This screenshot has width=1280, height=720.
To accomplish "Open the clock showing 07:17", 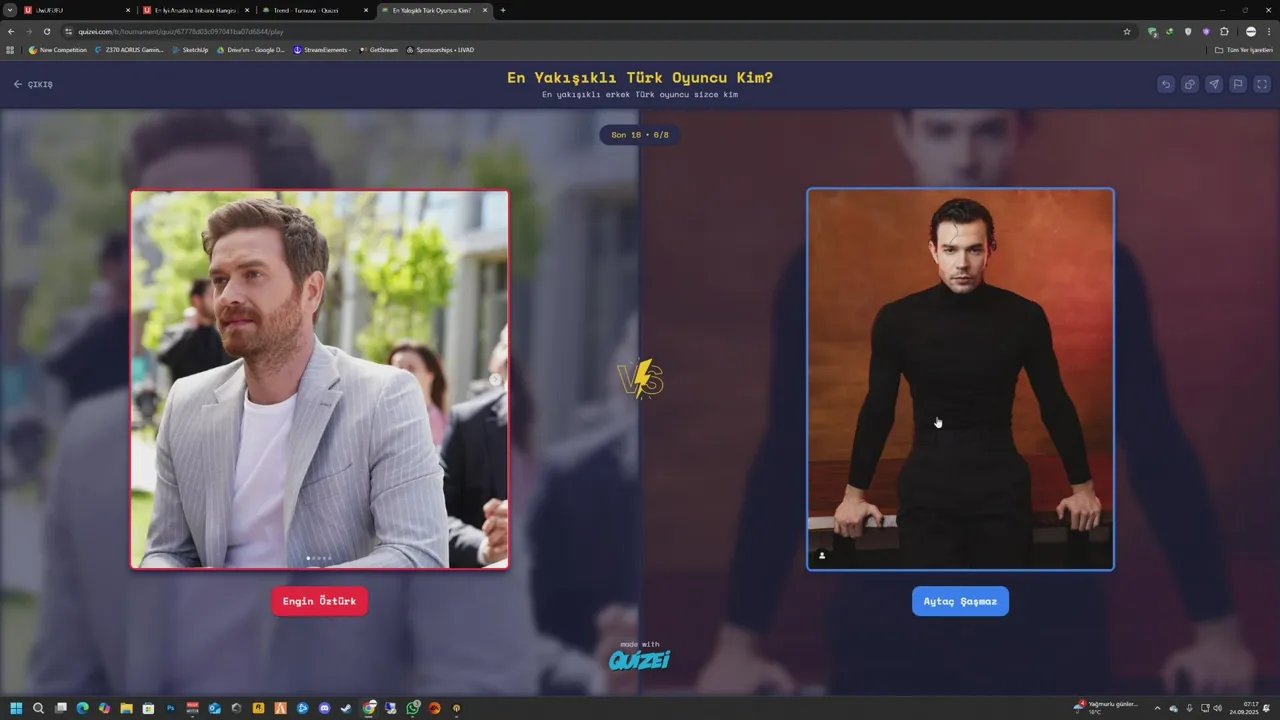I will pos(1245,708).
